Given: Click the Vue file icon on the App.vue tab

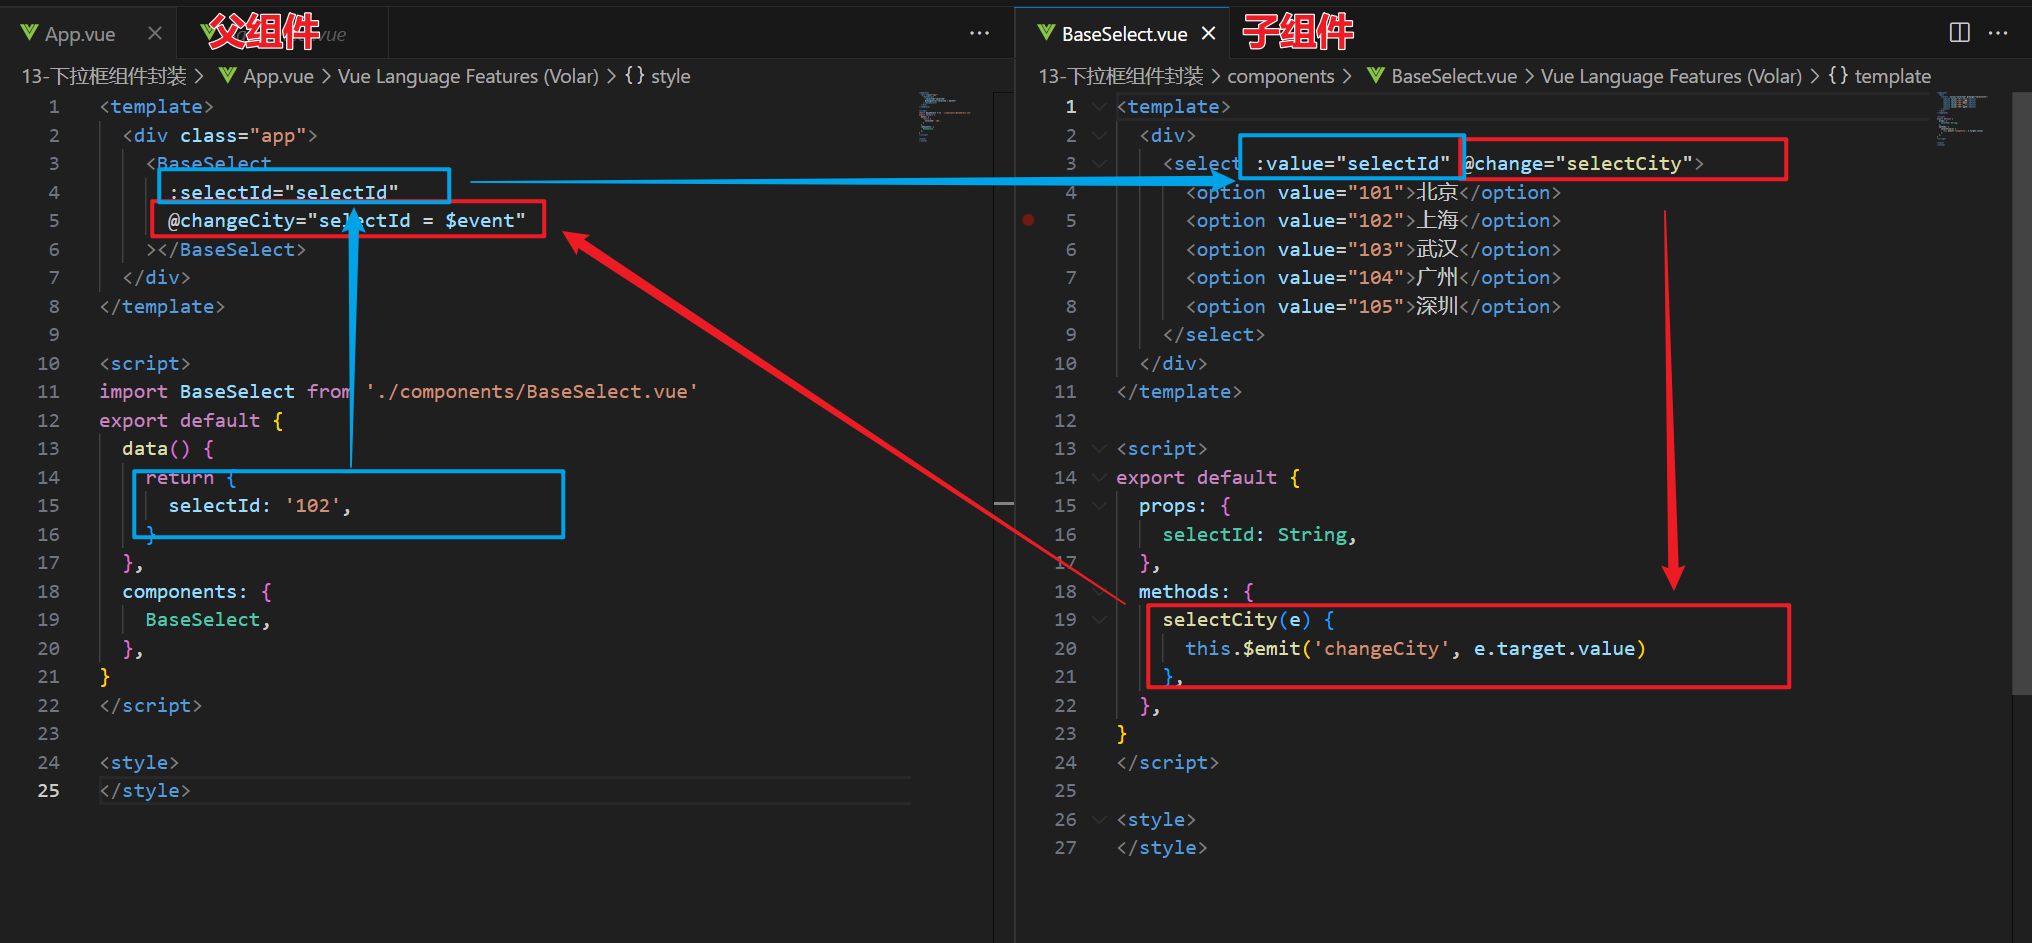Looking at the screenshot, I should [29, 33].
